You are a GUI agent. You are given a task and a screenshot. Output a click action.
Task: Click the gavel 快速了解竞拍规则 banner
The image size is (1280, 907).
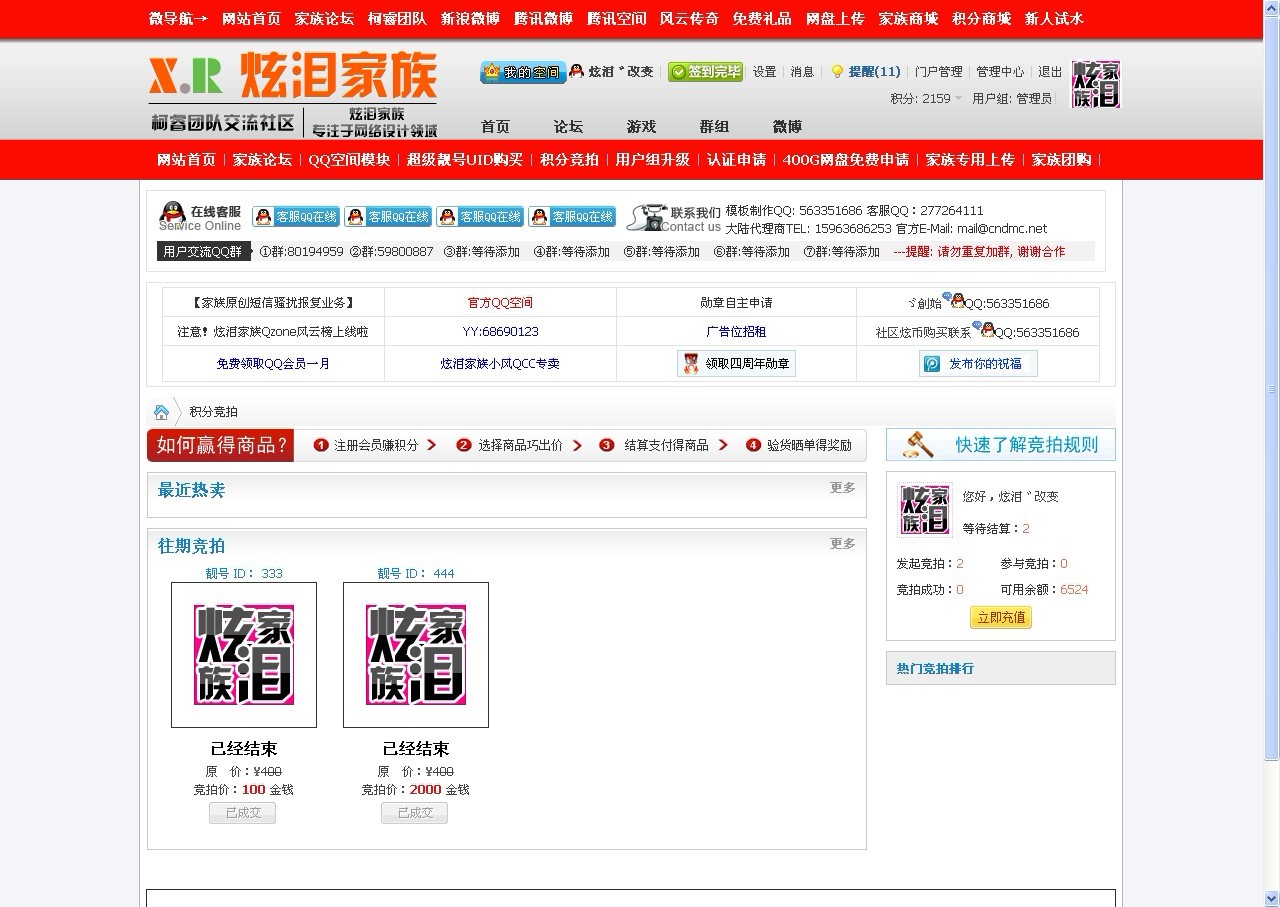click(x=1001, y=445)
